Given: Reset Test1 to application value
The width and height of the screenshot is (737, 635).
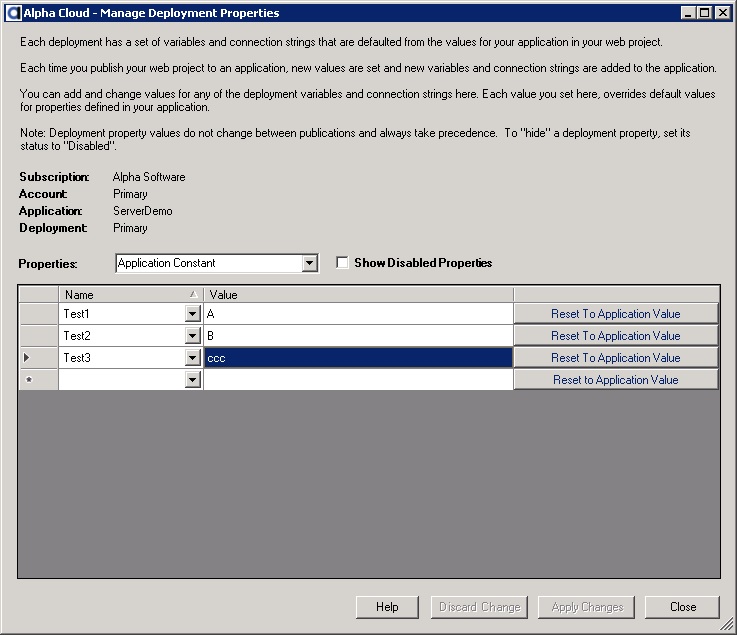Looking at the screenshot, I should (616, 314).
